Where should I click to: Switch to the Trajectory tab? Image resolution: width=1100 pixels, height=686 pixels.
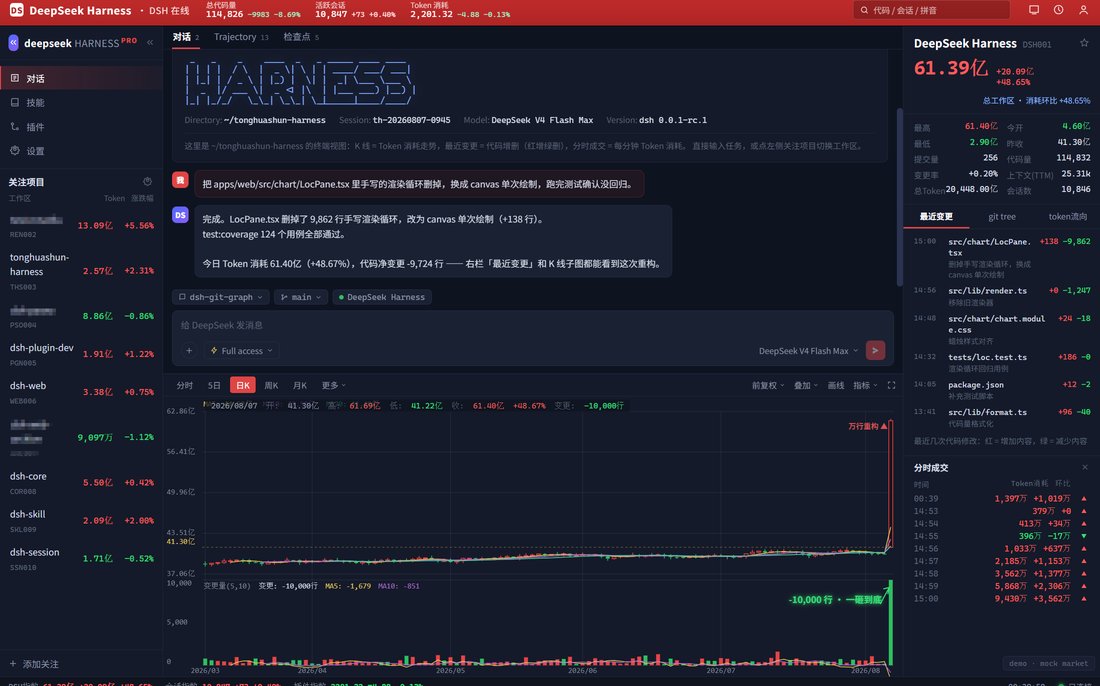pos(241,37)
